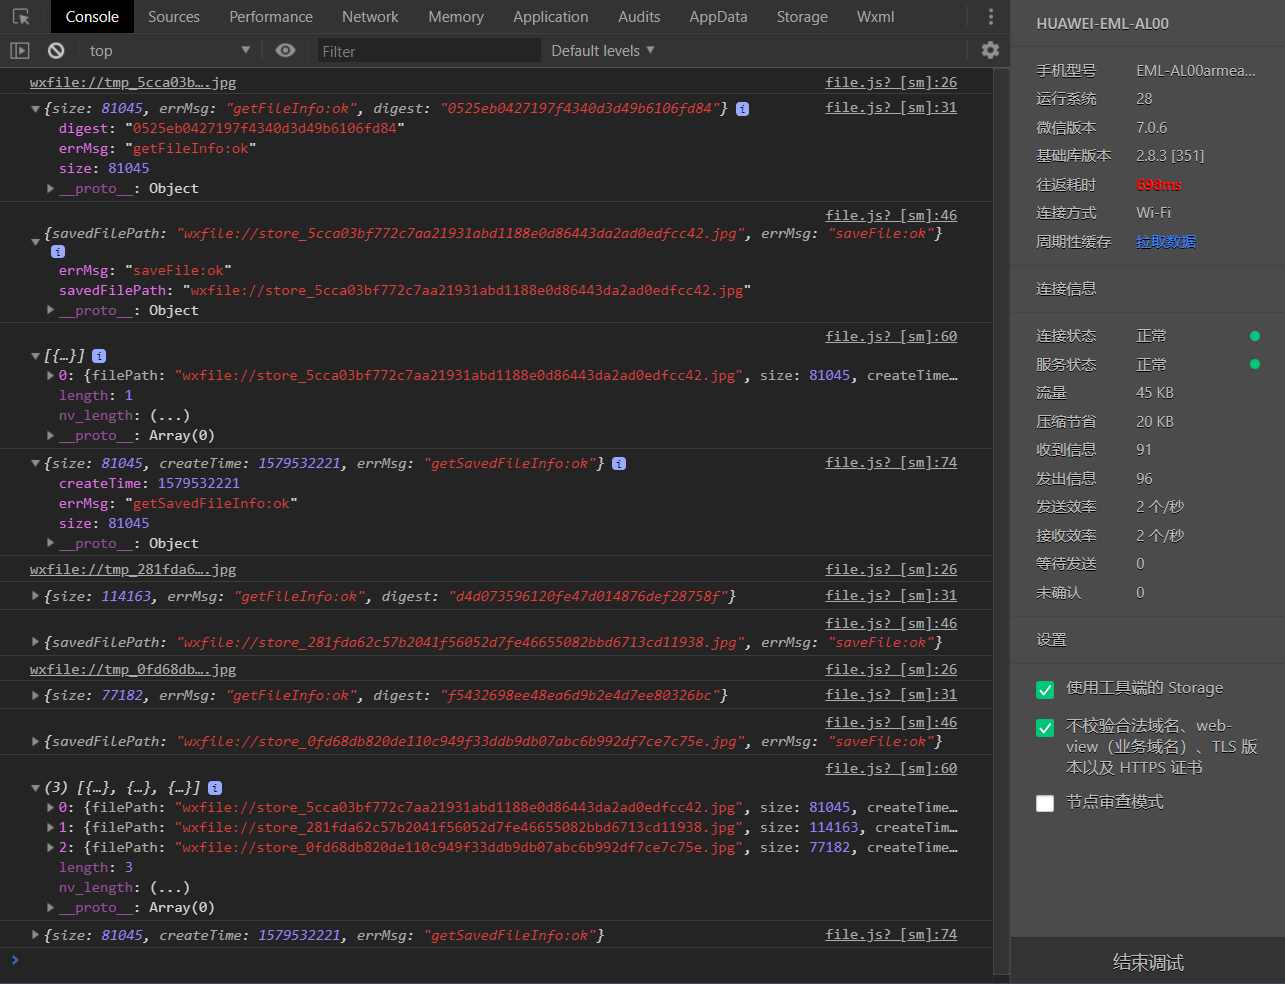Screen dimensions: 1285x984
Task: Click the 结束调试 button
Action: pos(1148,962)
